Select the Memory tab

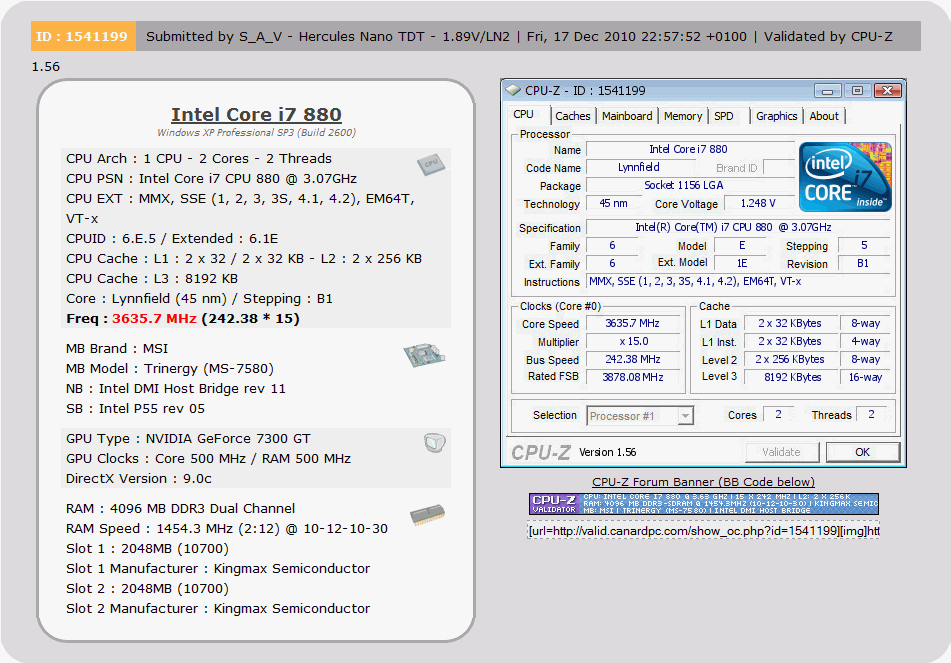[x=682, y=116]
